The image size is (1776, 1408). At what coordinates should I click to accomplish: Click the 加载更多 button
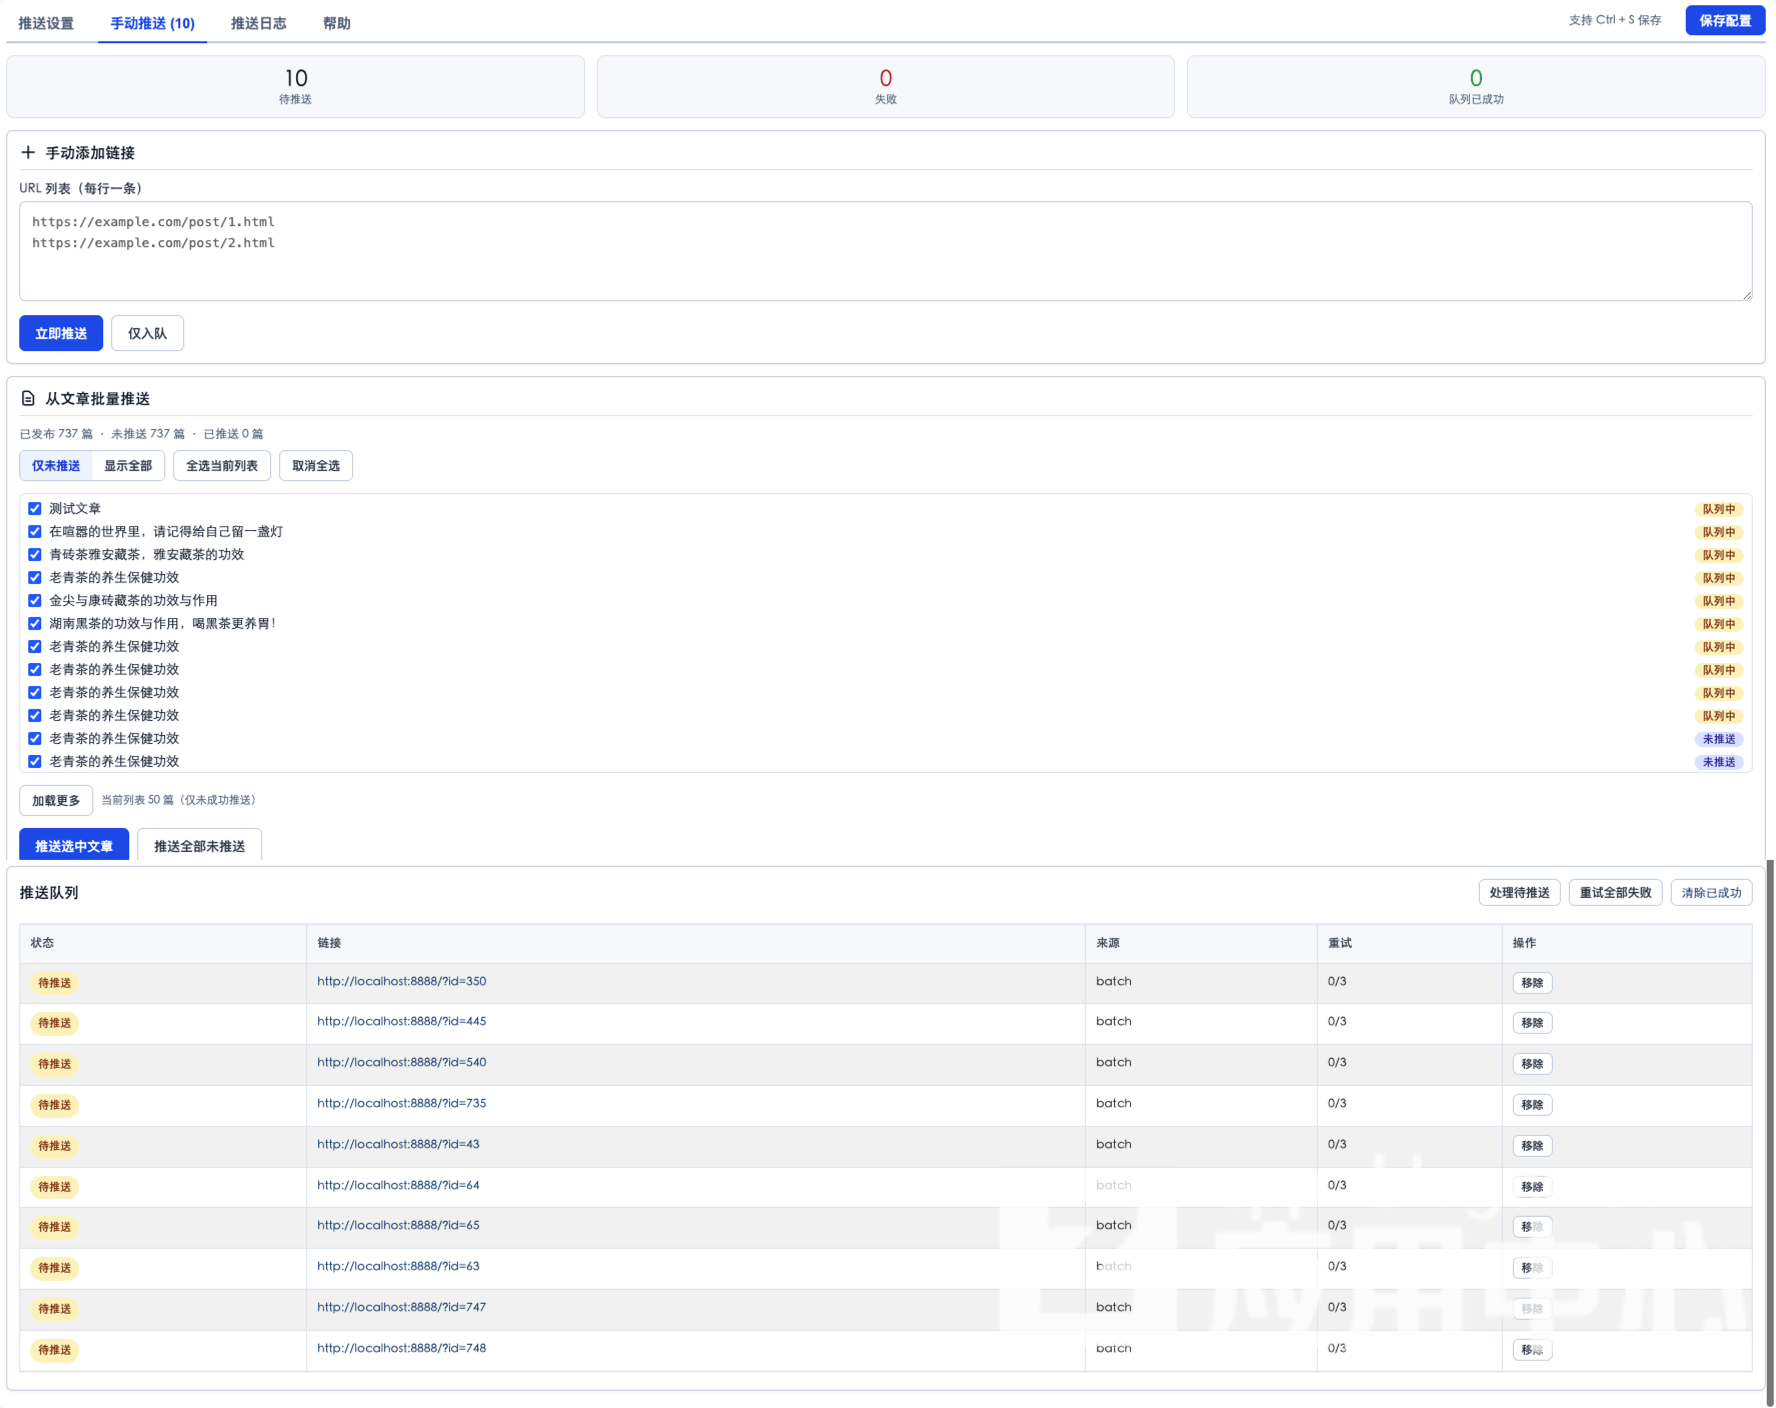56,800
